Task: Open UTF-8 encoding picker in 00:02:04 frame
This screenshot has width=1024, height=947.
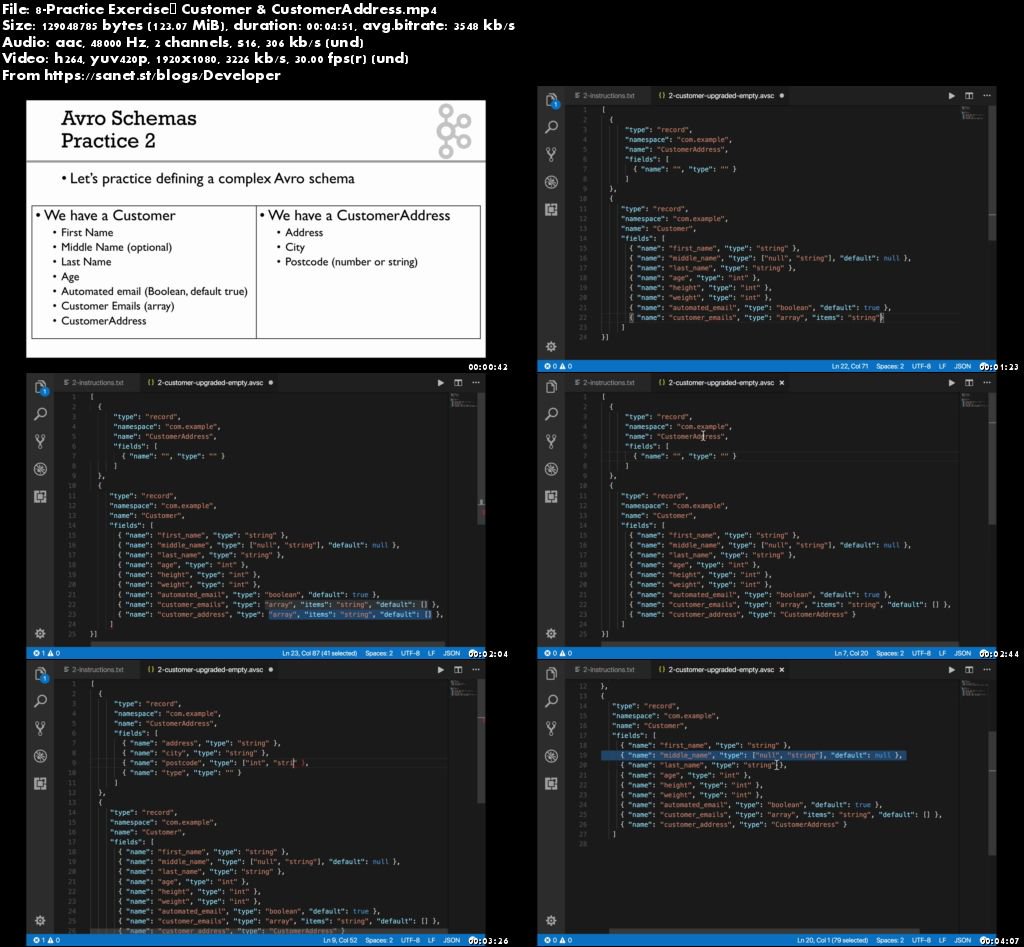Action: (410, 653)
